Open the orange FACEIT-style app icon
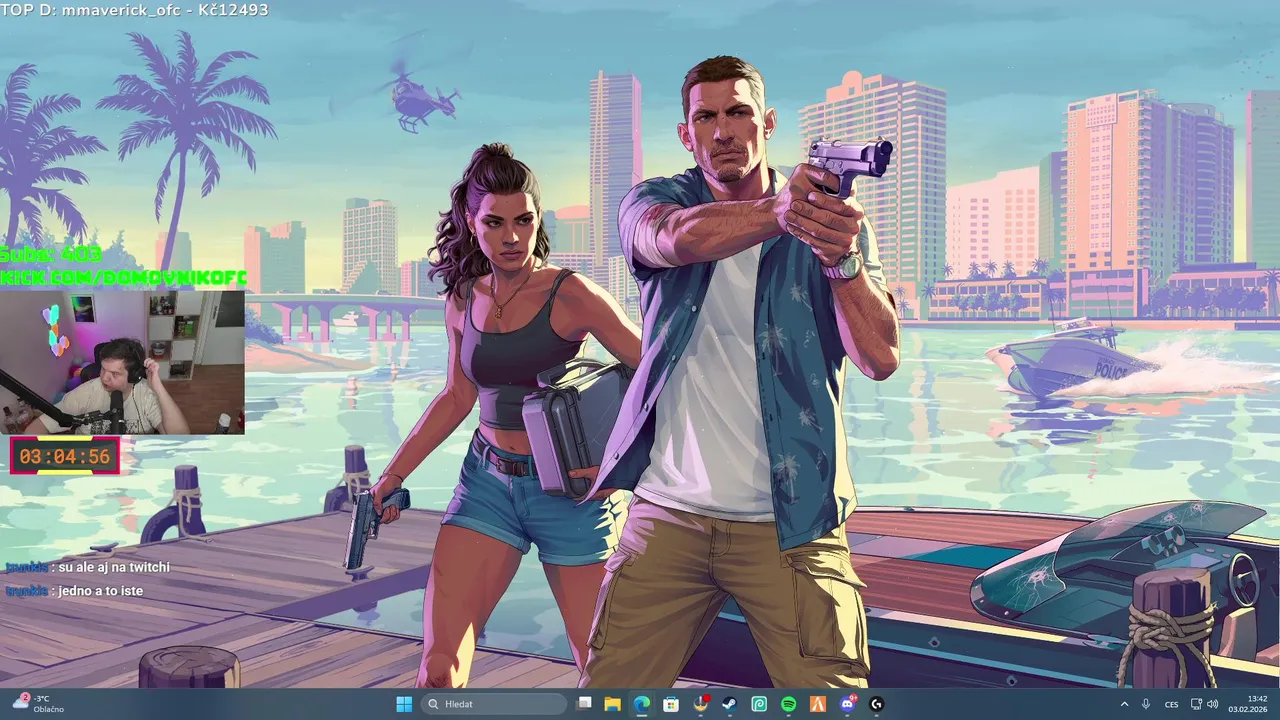This screenshot has height=720, width=1280. (x=818, y=704)
